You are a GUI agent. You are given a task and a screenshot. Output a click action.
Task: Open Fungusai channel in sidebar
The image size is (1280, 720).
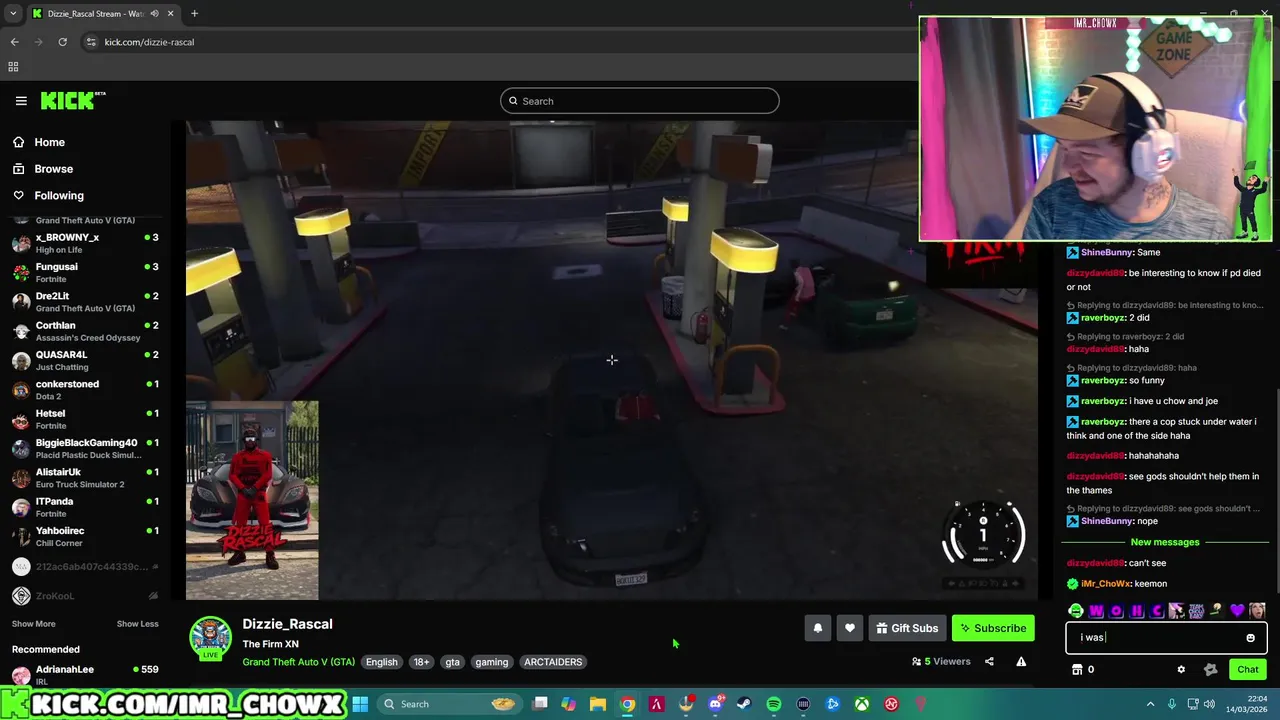(85, 272)
